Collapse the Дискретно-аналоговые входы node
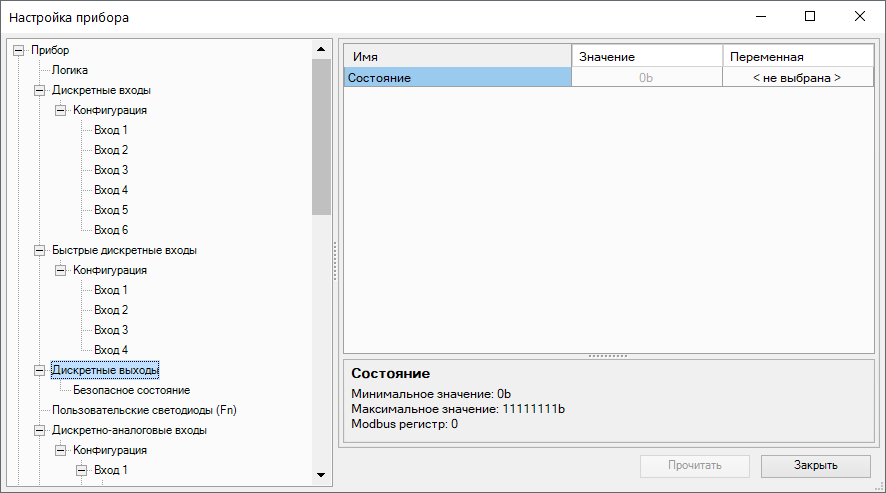 (x=39, y=430)
